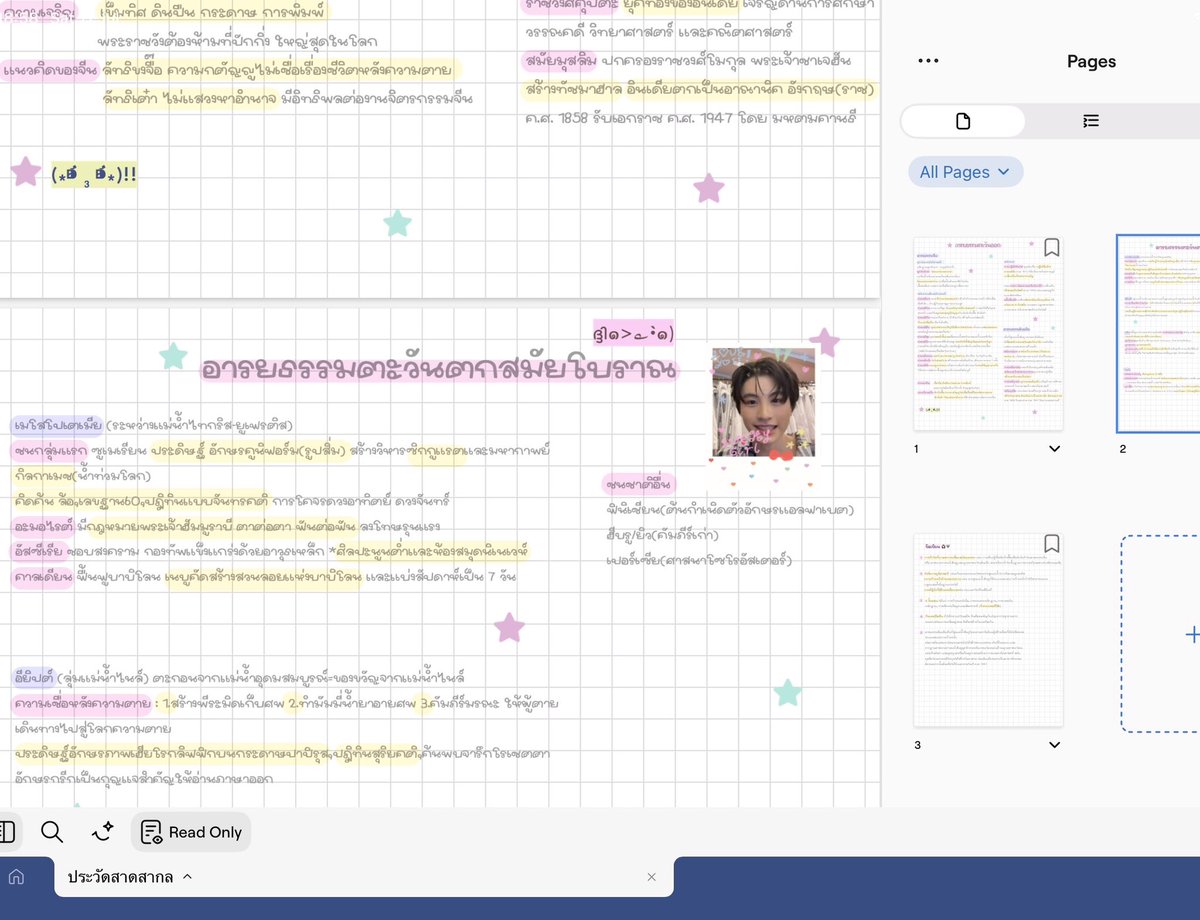This screenshot has width=1200, height=920.
Task: Click the pink heading อารยธรรมตะวันตกสมัยโบราณ
Action: pos(438,369)
